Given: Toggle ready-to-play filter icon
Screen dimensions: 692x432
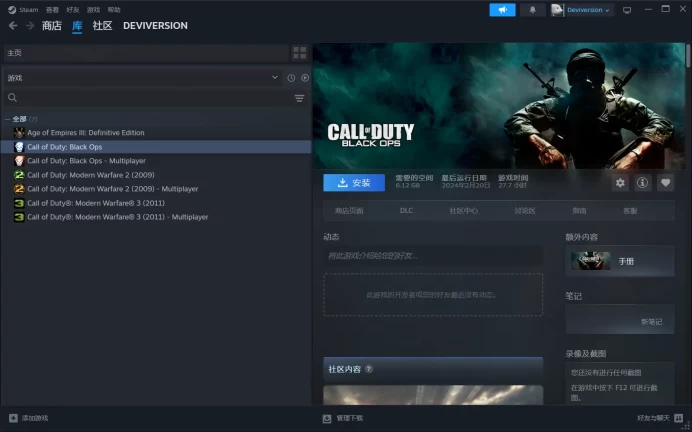Looking at the screenshot, I should (305, 78).
